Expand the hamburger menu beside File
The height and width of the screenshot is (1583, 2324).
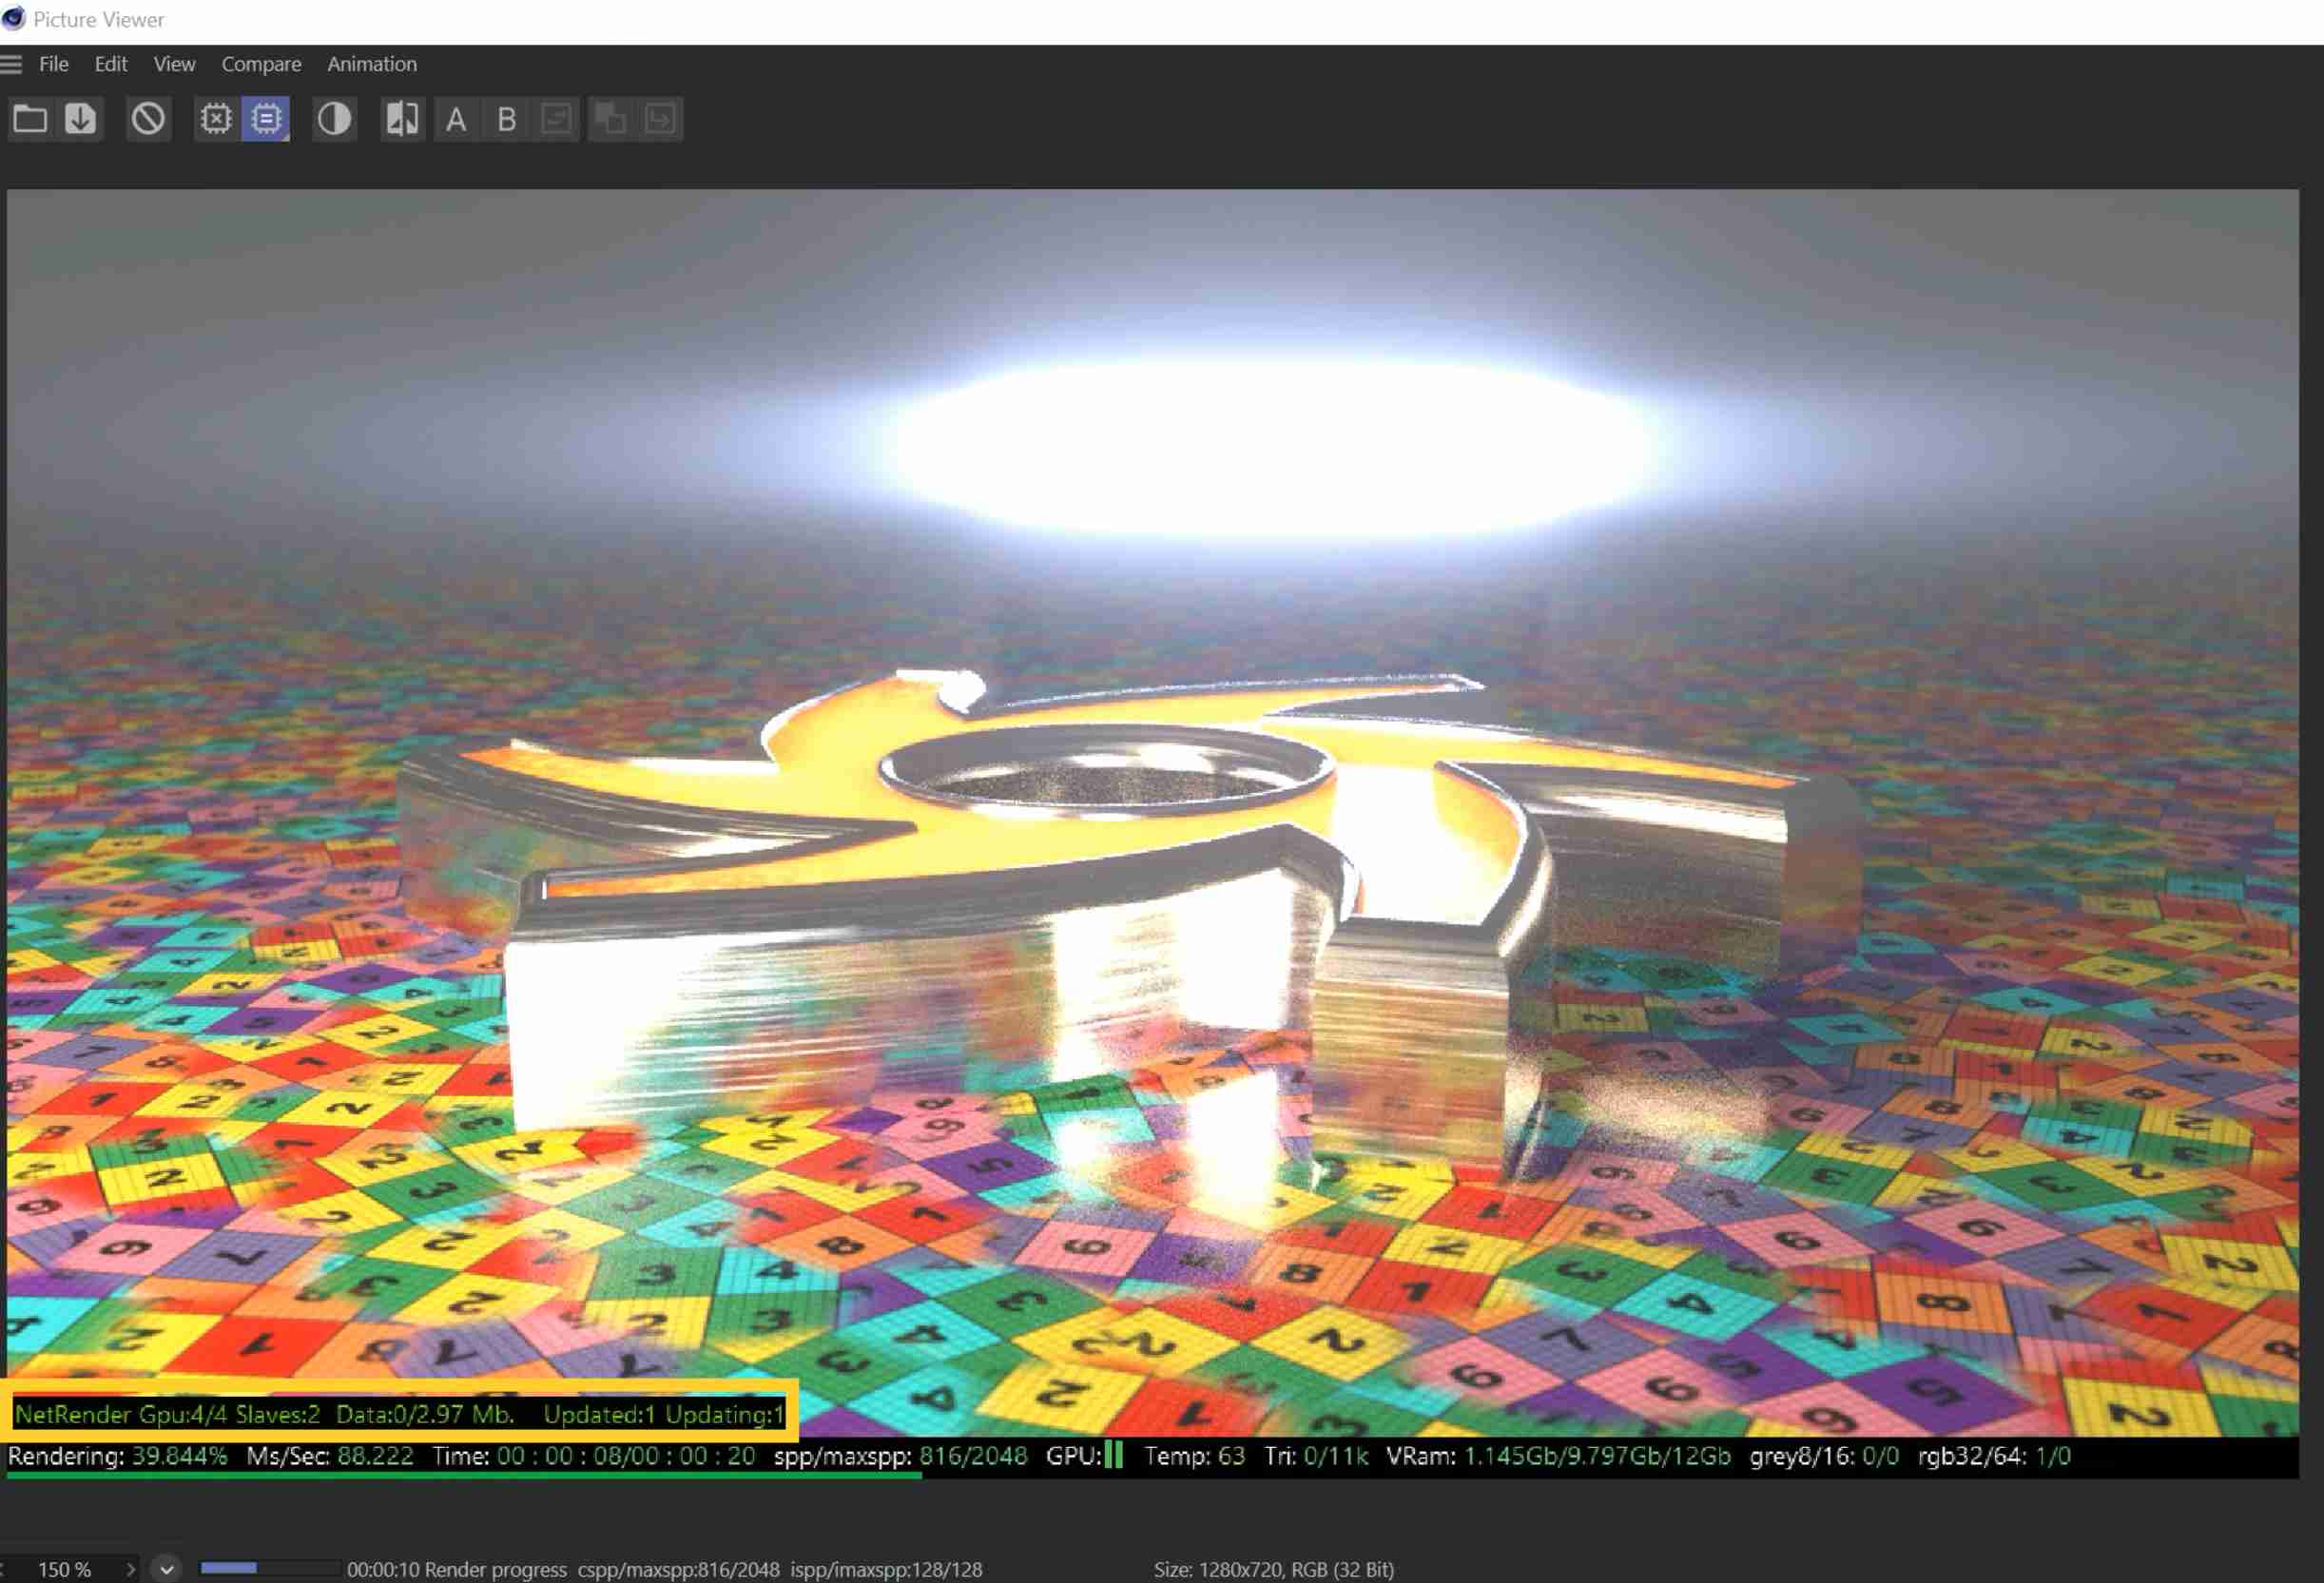point(12,64)
